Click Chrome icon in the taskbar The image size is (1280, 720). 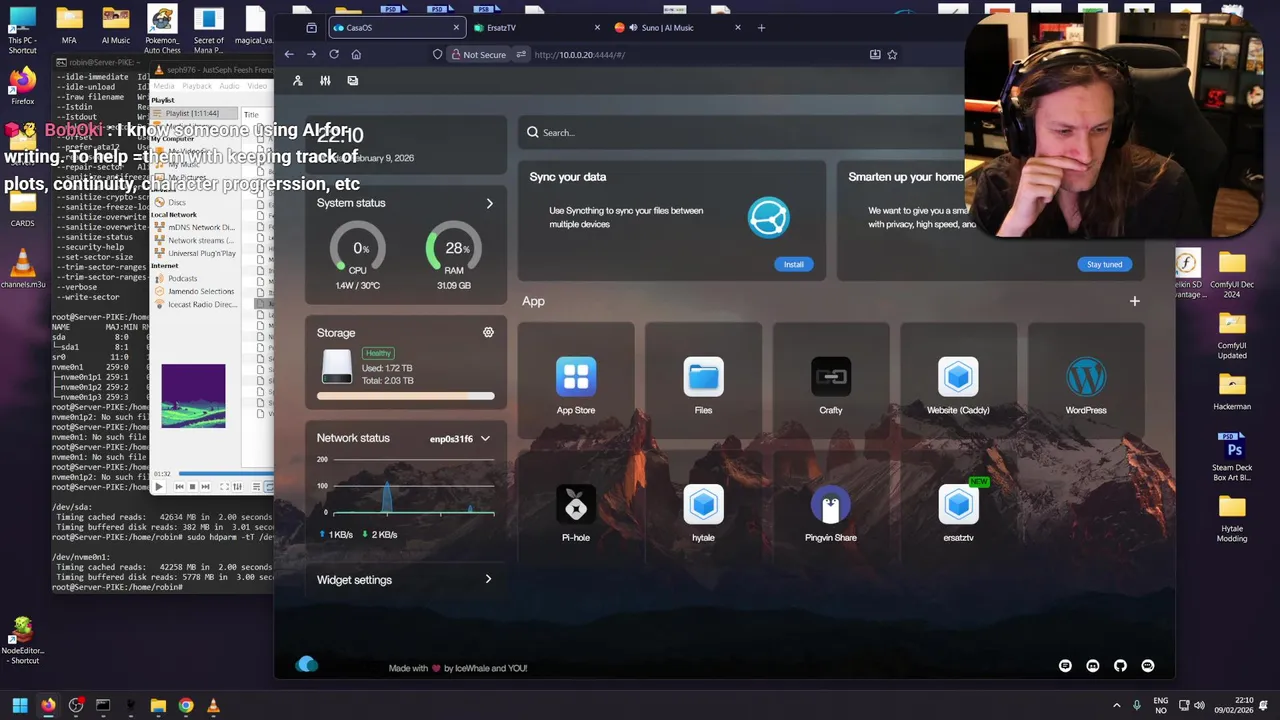[185, 705]
